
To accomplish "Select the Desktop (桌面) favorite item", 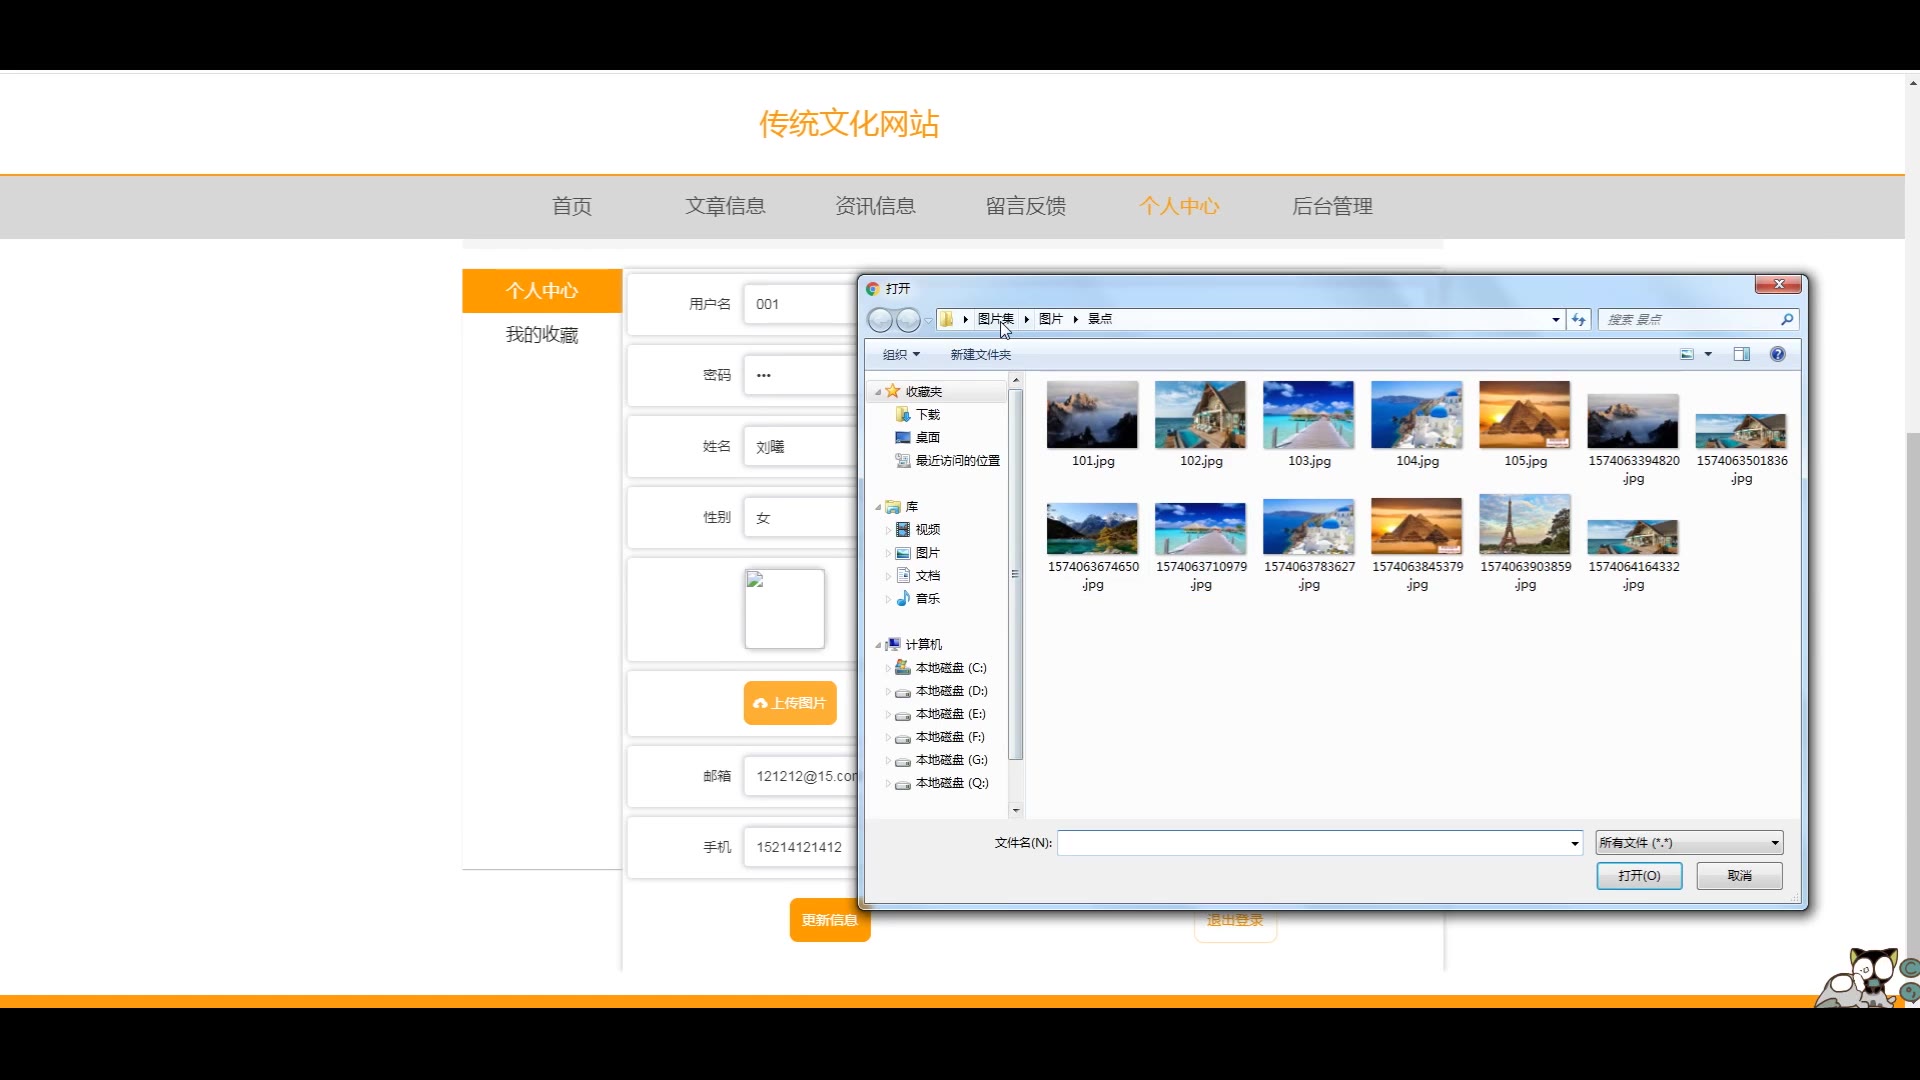I will click(x=927, y=437).
